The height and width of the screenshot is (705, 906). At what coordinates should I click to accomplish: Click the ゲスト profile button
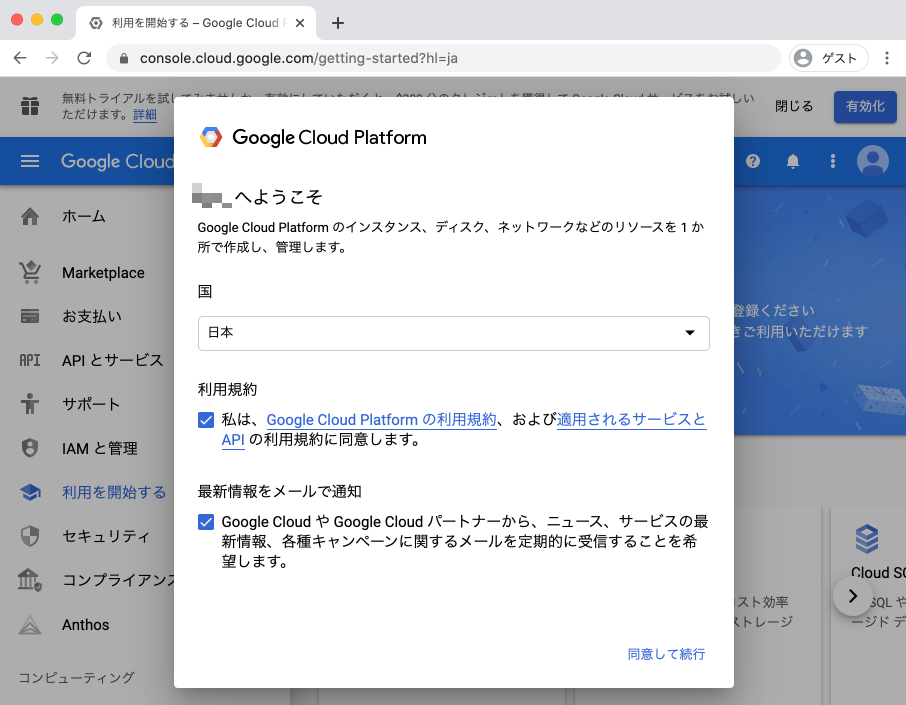tap(829, 58)
